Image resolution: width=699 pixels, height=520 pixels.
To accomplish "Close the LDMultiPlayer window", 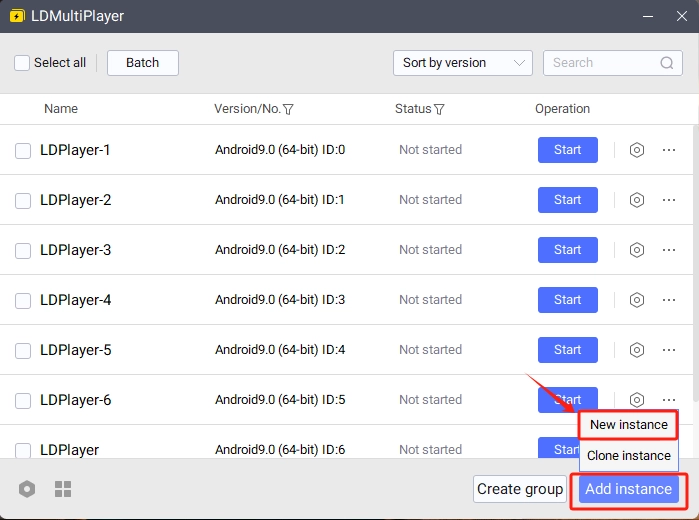I will point(682,17).
